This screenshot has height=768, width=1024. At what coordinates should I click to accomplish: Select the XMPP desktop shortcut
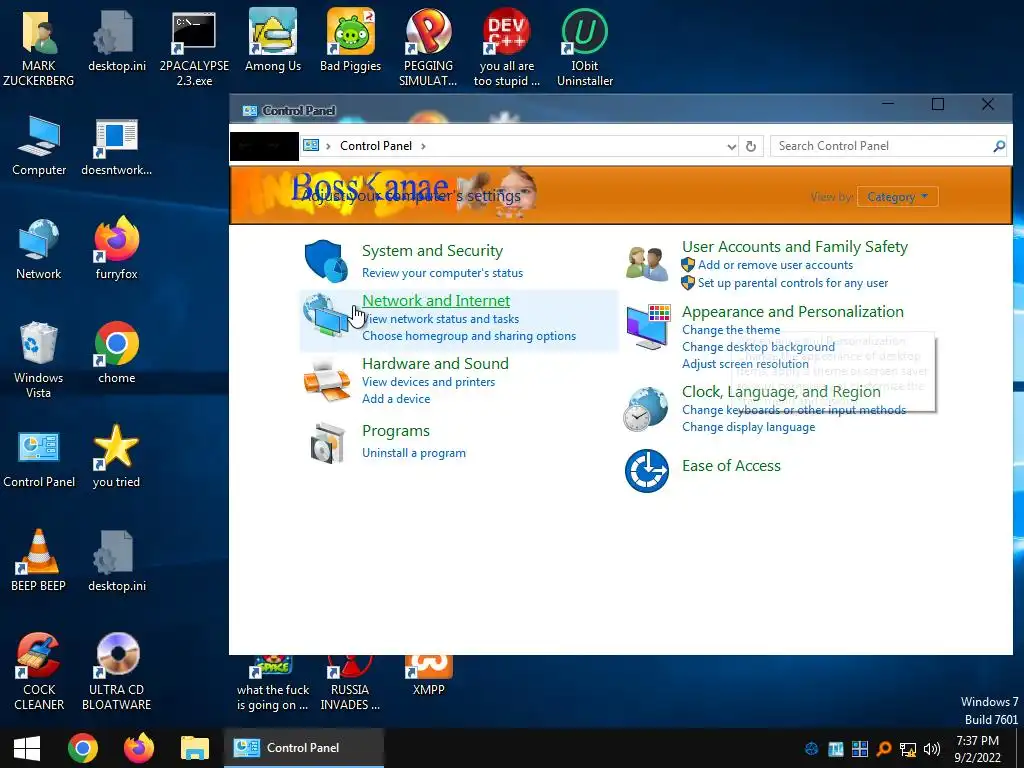(428, 676)
